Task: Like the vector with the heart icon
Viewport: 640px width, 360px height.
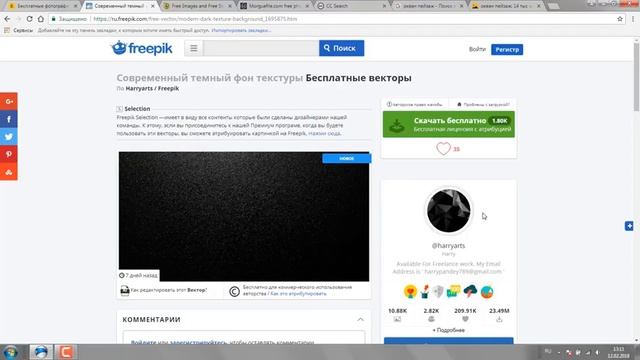Action: click(443, 149)
